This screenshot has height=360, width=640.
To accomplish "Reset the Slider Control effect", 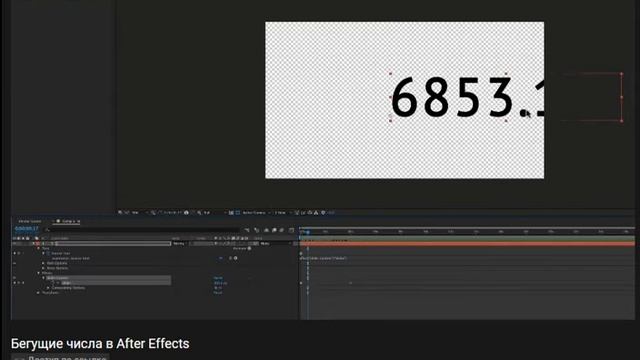I will click(218, 278).
